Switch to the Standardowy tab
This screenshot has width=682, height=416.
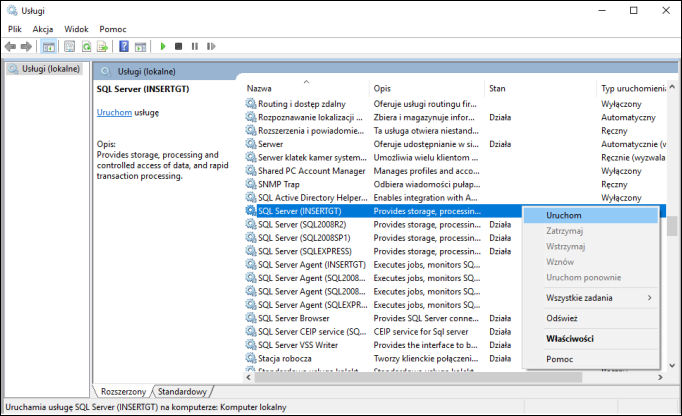[x=182, y=392]
